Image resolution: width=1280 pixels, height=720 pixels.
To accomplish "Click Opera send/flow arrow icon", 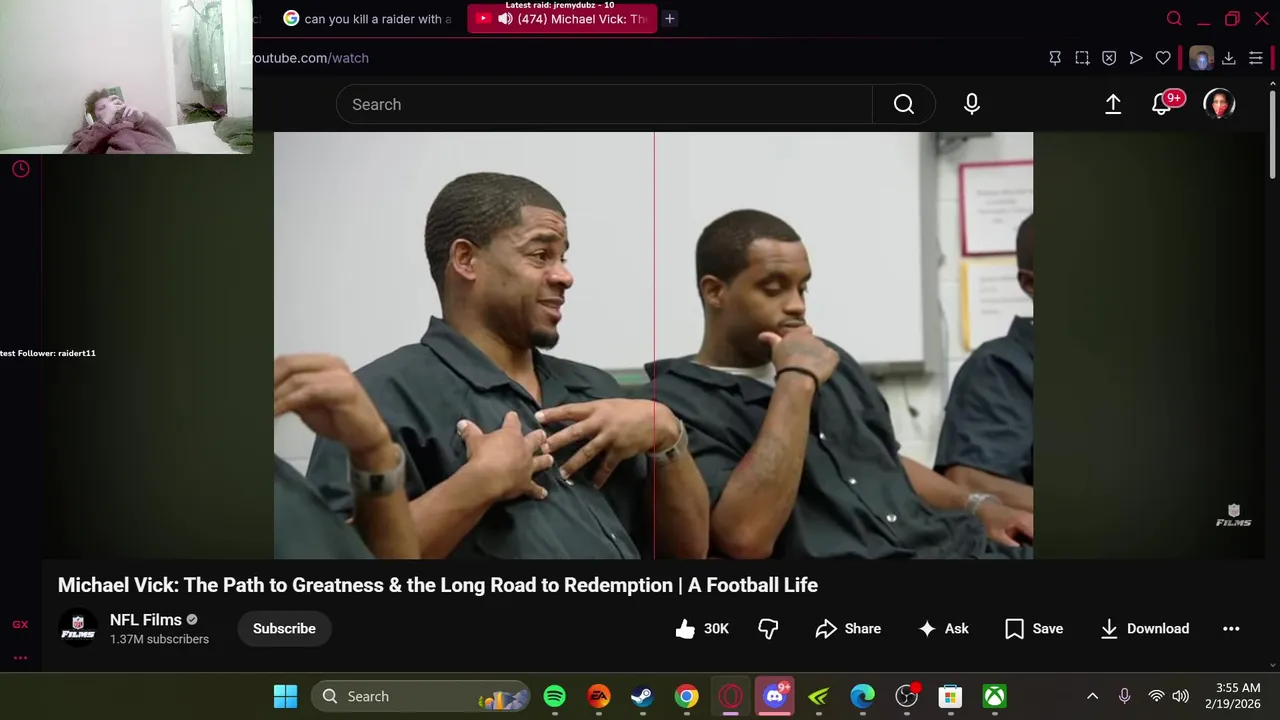I will click(x=1136, y=58).
